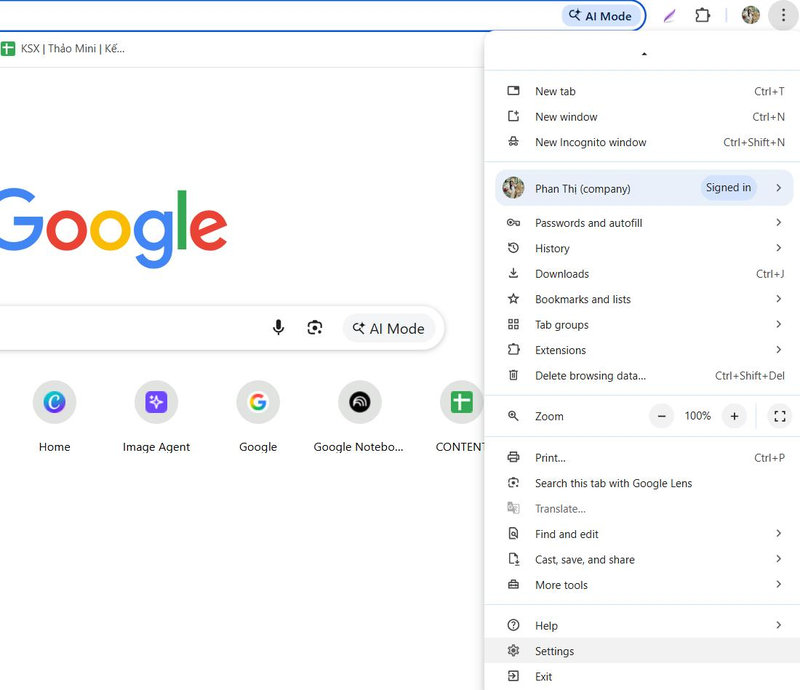Choose Delete browsing data entry
800x690 pixels.
pos(643,376)
